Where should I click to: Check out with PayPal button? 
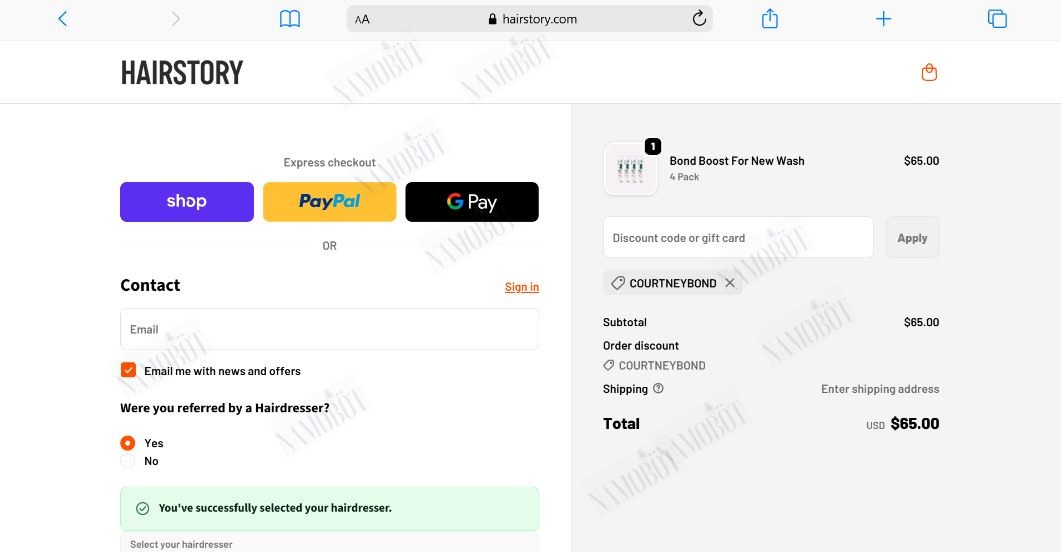[x=330, y=202]
